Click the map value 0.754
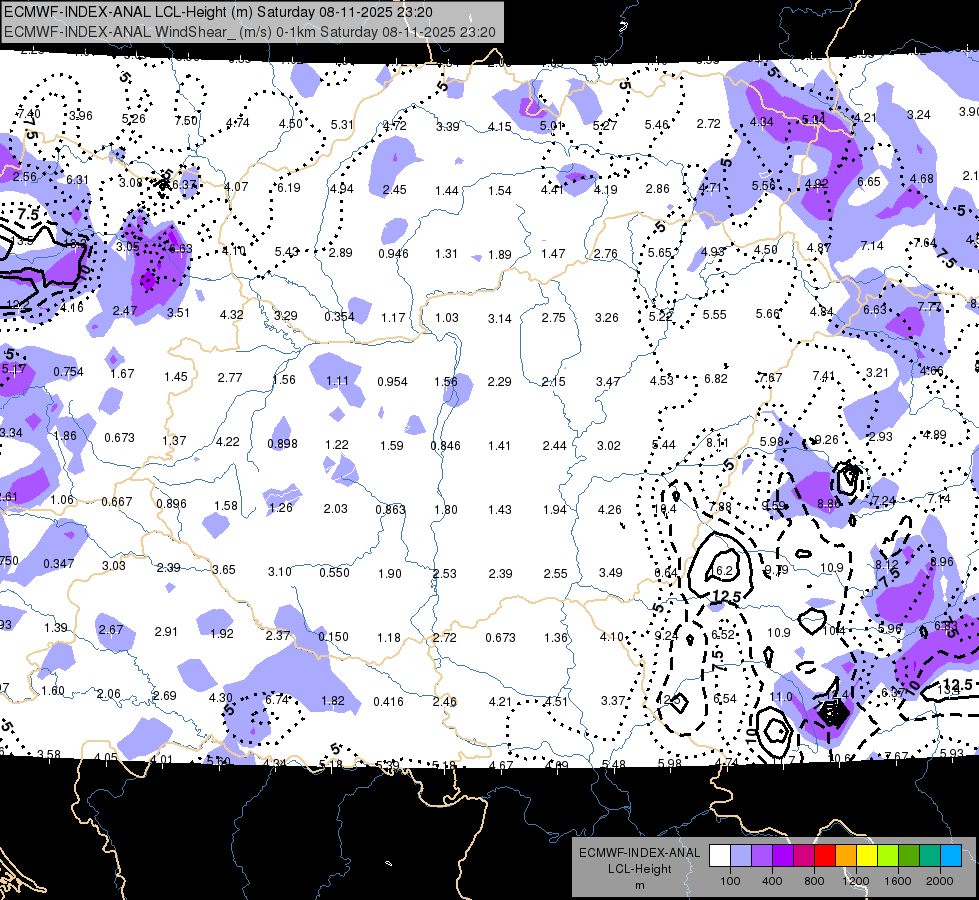 pyautogui.click(x=69, y=372)
